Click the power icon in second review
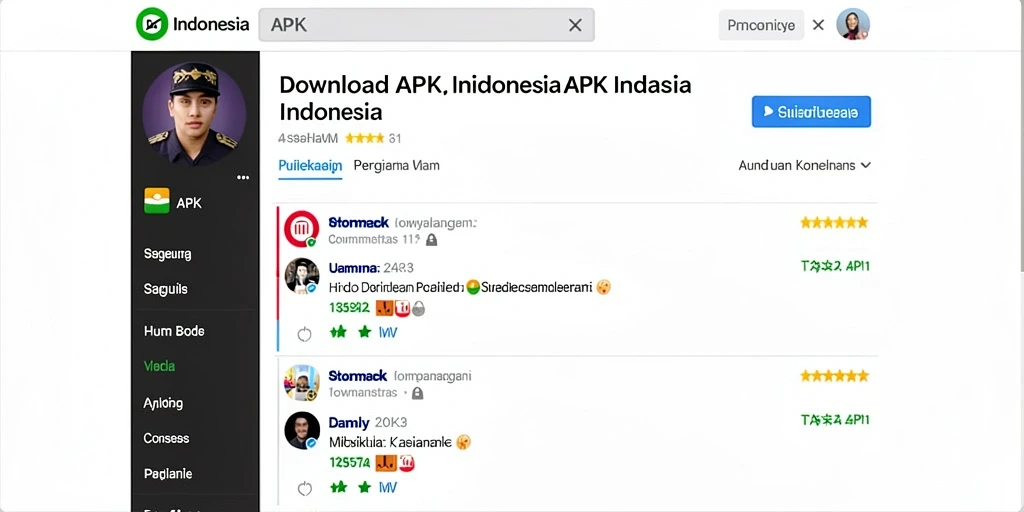Image resolution: width=1024 pixels, height=512 pixels. pyautogui.click(x=304, y=488)
